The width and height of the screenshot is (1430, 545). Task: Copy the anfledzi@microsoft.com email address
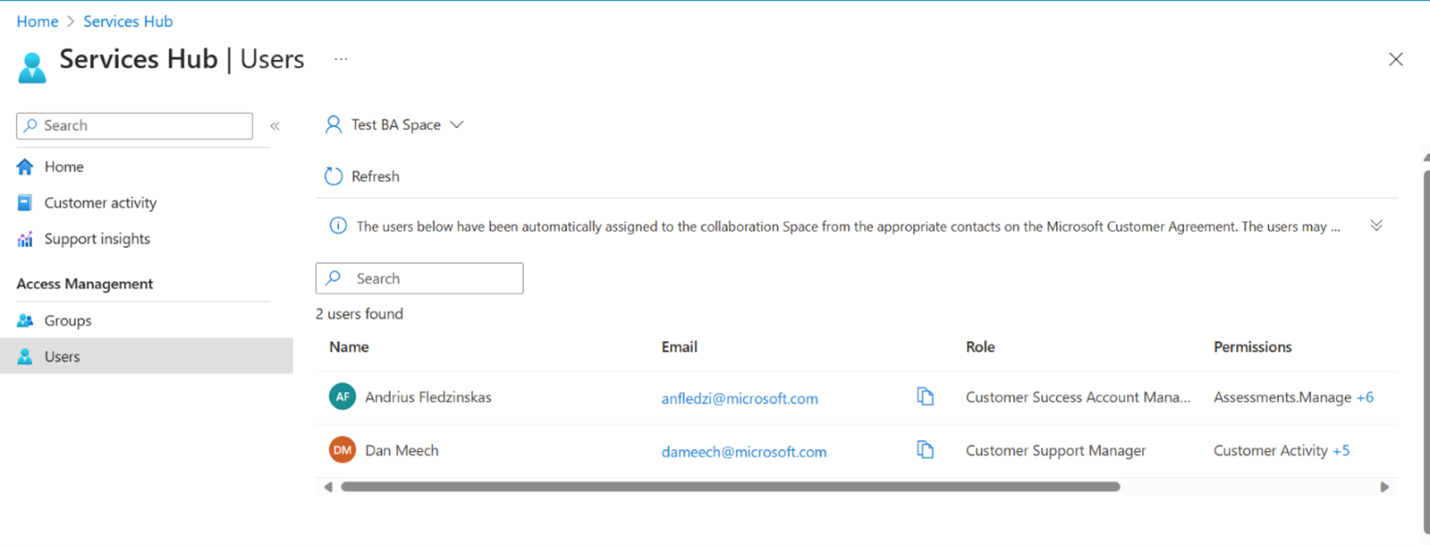[x=925, y=397]
